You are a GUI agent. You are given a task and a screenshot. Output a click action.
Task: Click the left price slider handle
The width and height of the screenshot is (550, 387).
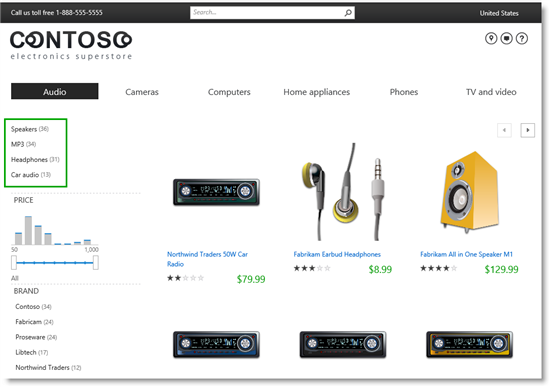(x=14, y=263)
